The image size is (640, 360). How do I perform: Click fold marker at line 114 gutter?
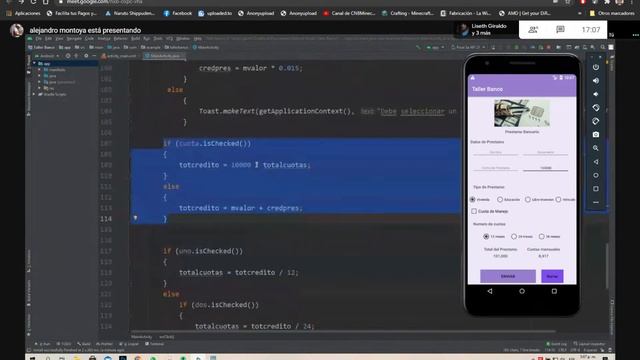[x=135, y=219]
